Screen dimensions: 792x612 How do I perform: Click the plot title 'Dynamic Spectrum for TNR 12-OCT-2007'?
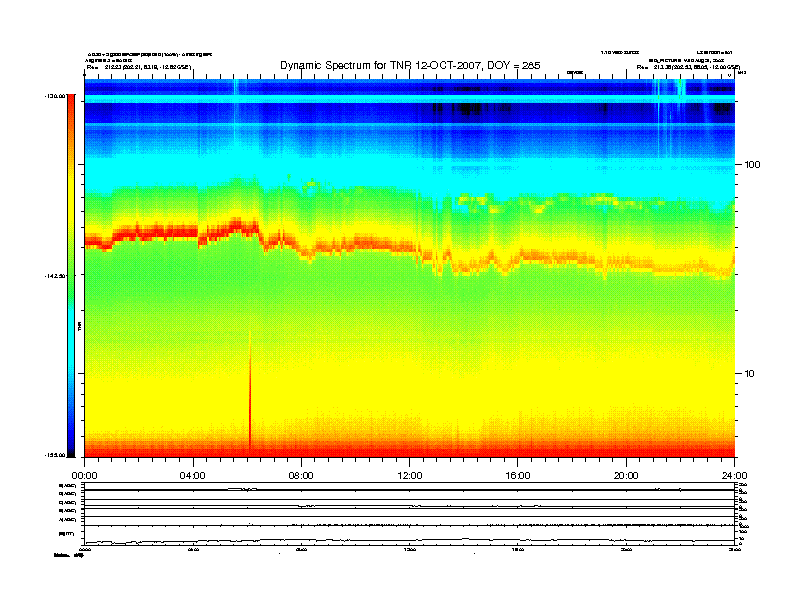[410, 65]
